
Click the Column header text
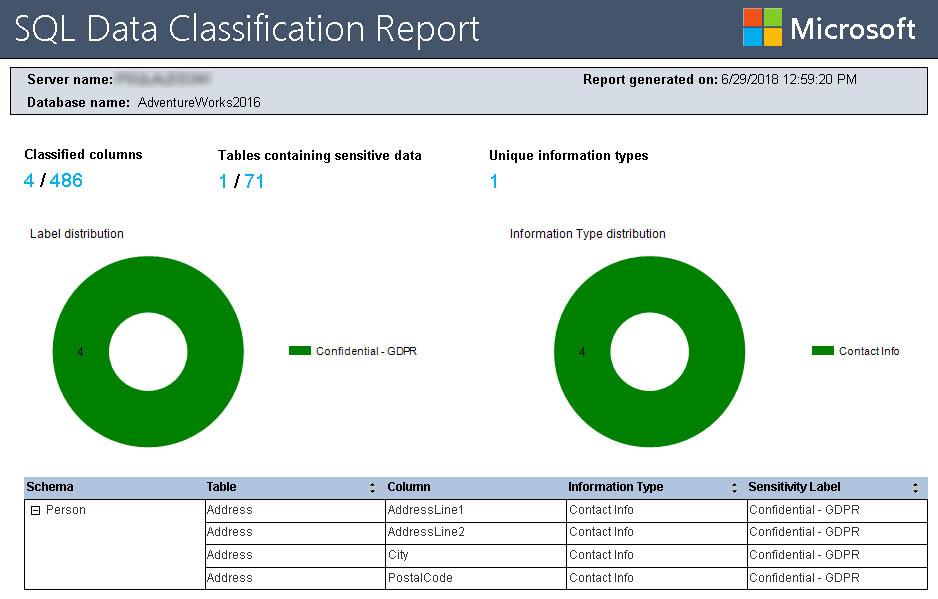click(x=409, y=487)
